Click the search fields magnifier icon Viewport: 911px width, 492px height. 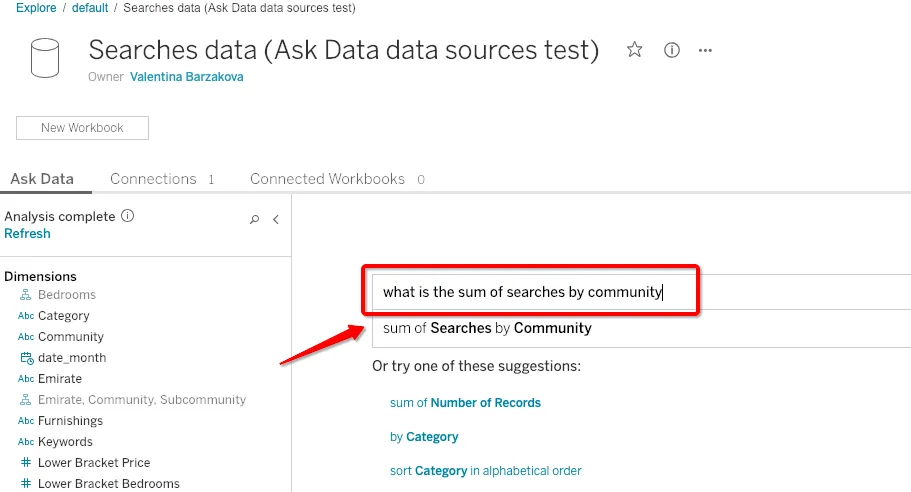tap(255, 219)
